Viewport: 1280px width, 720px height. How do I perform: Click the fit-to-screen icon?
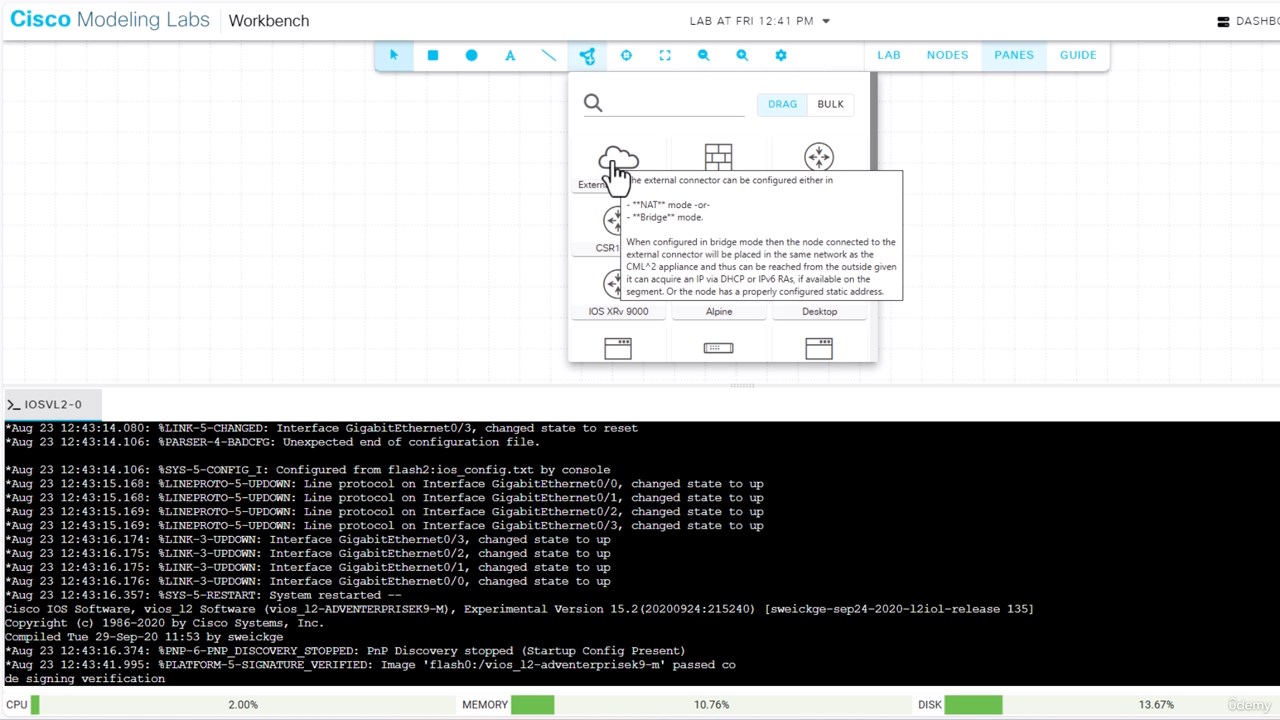(x=665, y=56)
